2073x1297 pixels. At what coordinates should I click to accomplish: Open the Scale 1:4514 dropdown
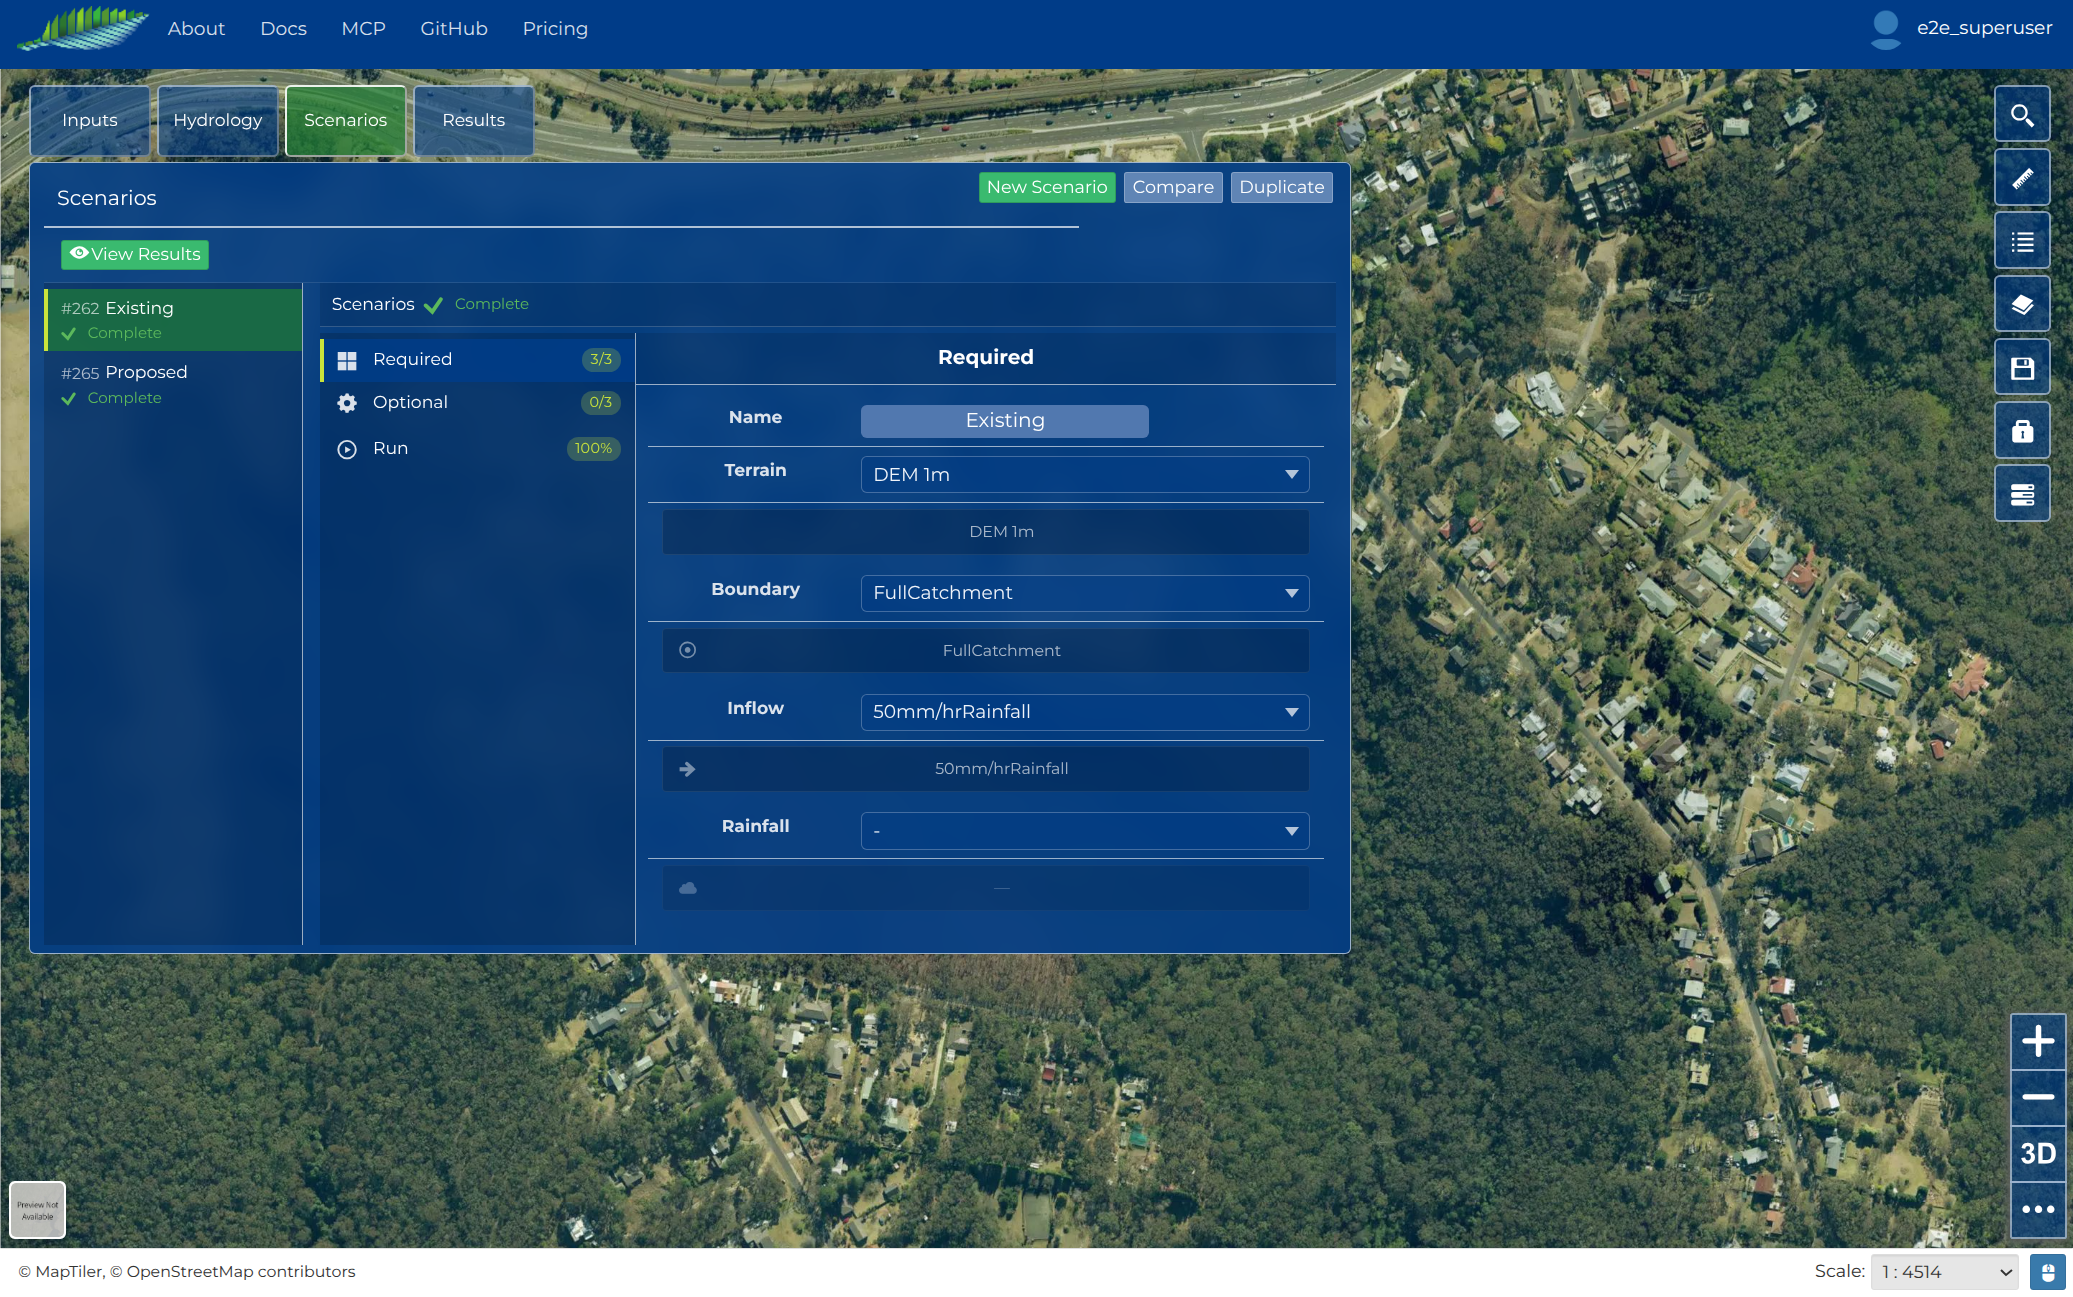click(1944, 1272)
